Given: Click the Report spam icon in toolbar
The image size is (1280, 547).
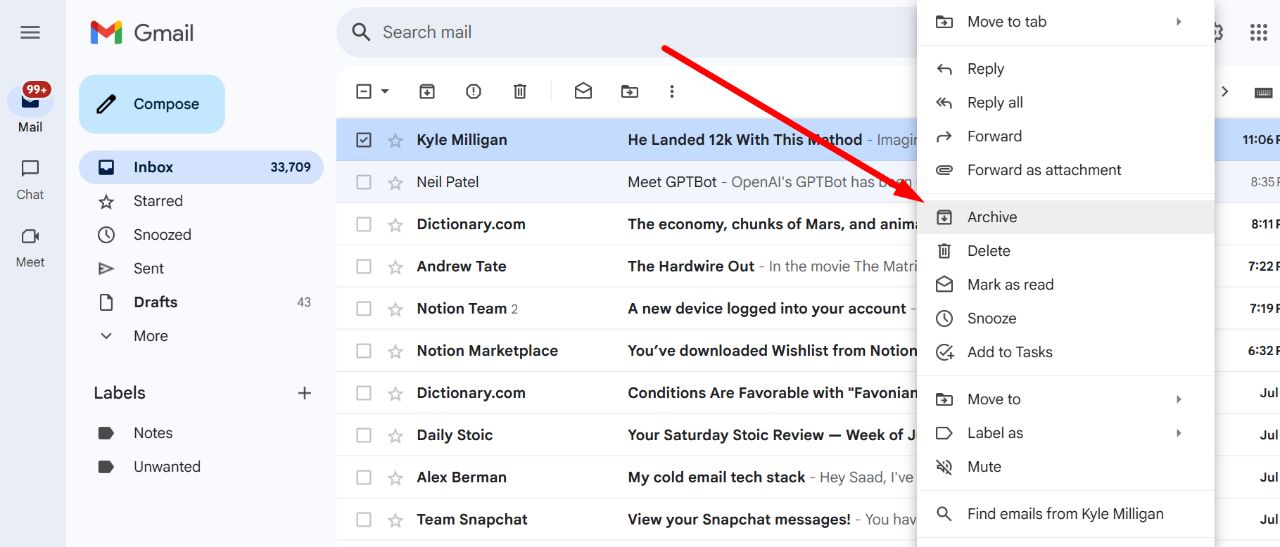Looking at the screenshot, I should click(474, 91).
